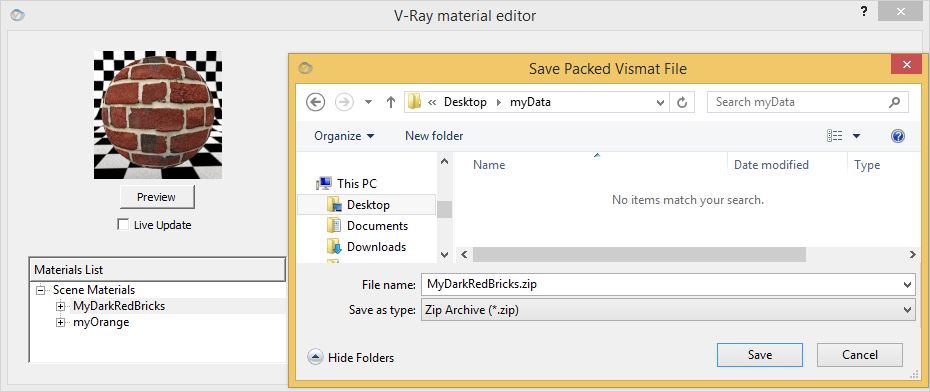Open the Save as type dropdown
Viewport: 930px width, 392px height.
tap(668, 310)
